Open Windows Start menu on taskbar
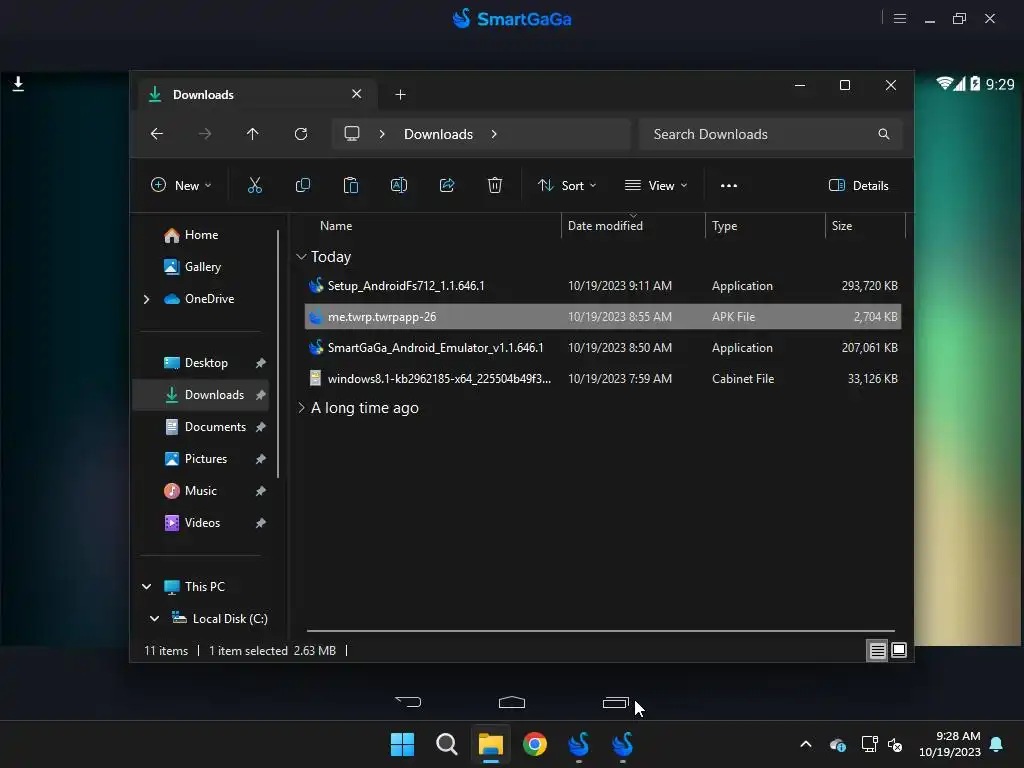Image resolution: width=1024 pixels, height=768 pixels. (x=402, y=744)
